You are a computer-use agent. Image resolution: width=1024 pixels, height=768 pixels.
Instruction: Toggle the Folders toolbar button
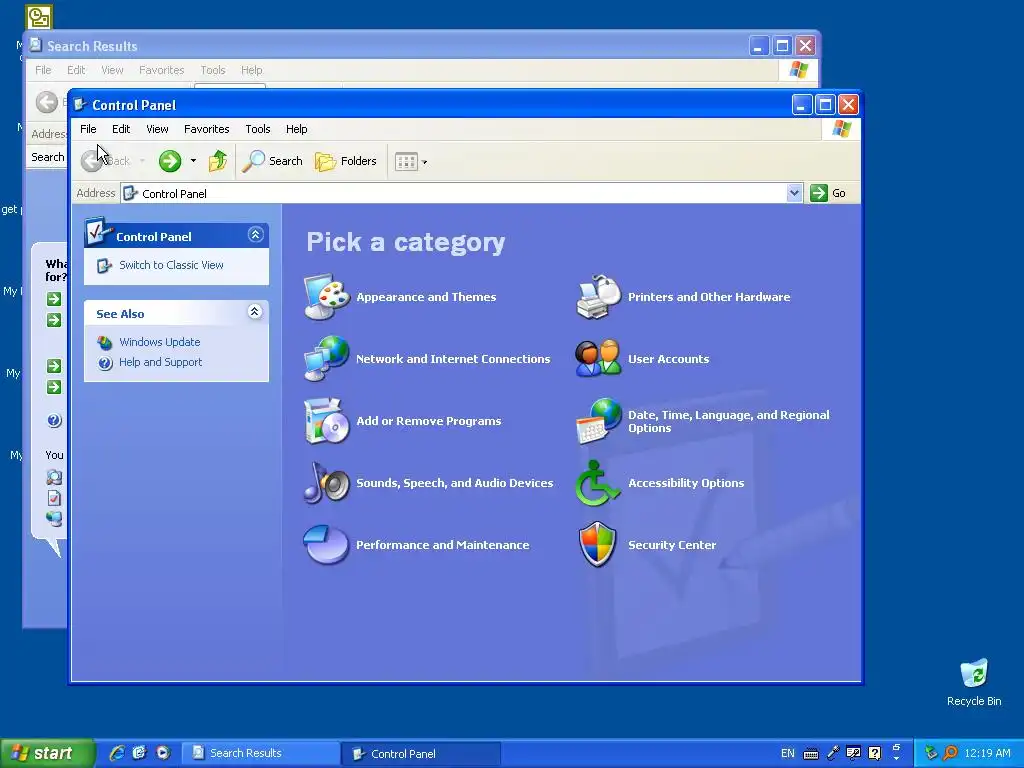pos(346,161)
